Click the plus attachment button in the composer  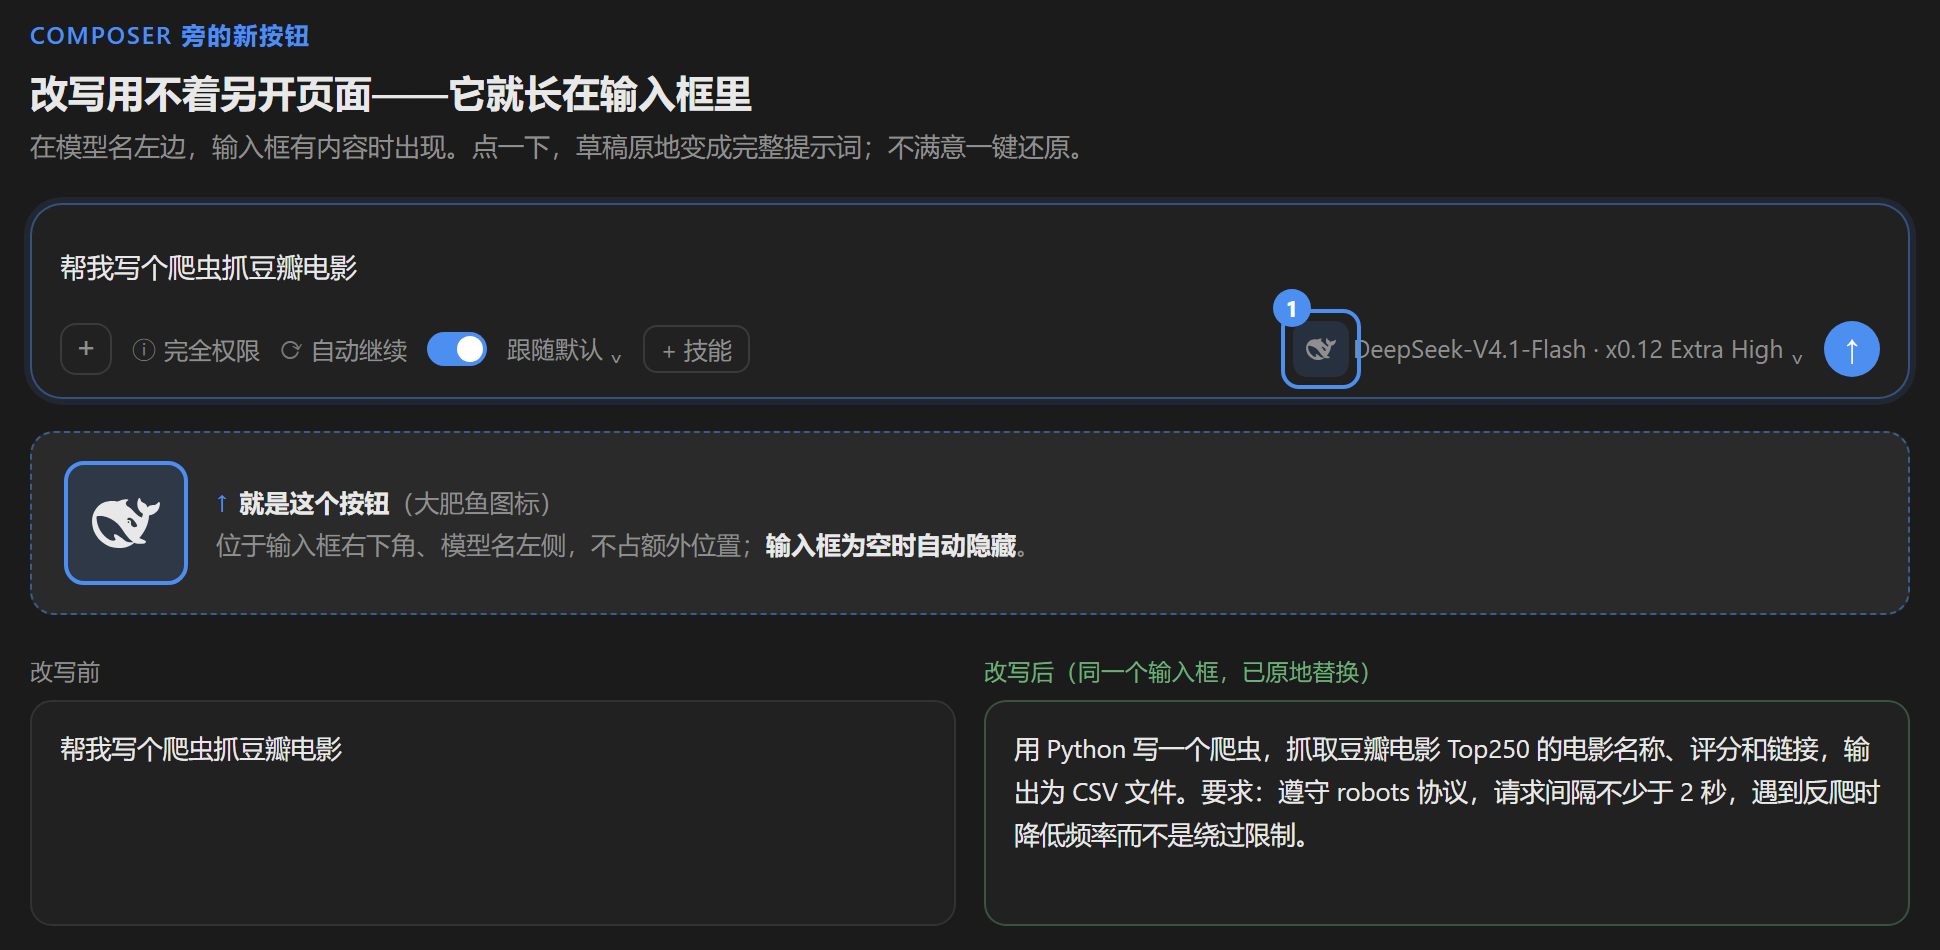point(86,349)
